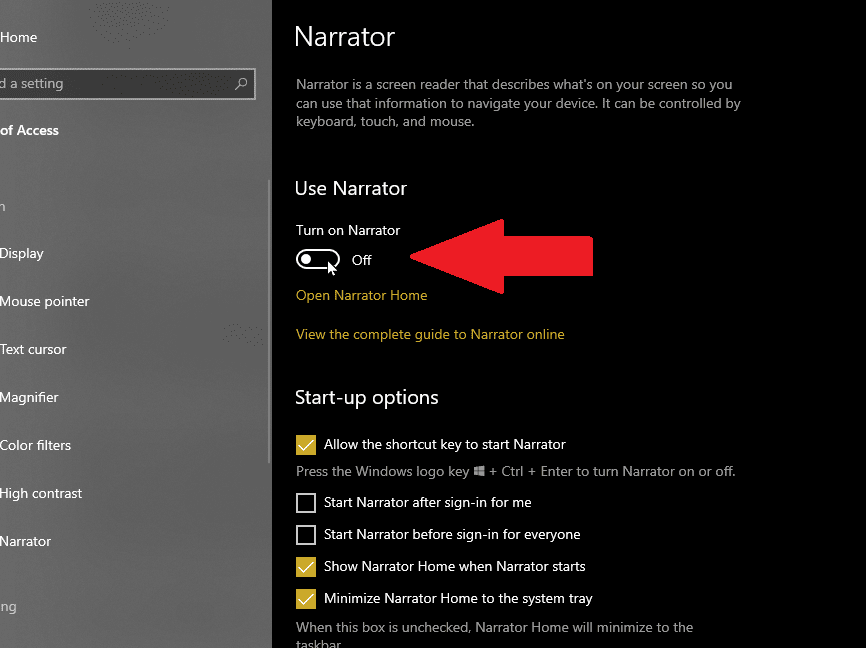Open Color filters settings in sidebar
This screenshot has height=648, width=866.
point(35,445)
